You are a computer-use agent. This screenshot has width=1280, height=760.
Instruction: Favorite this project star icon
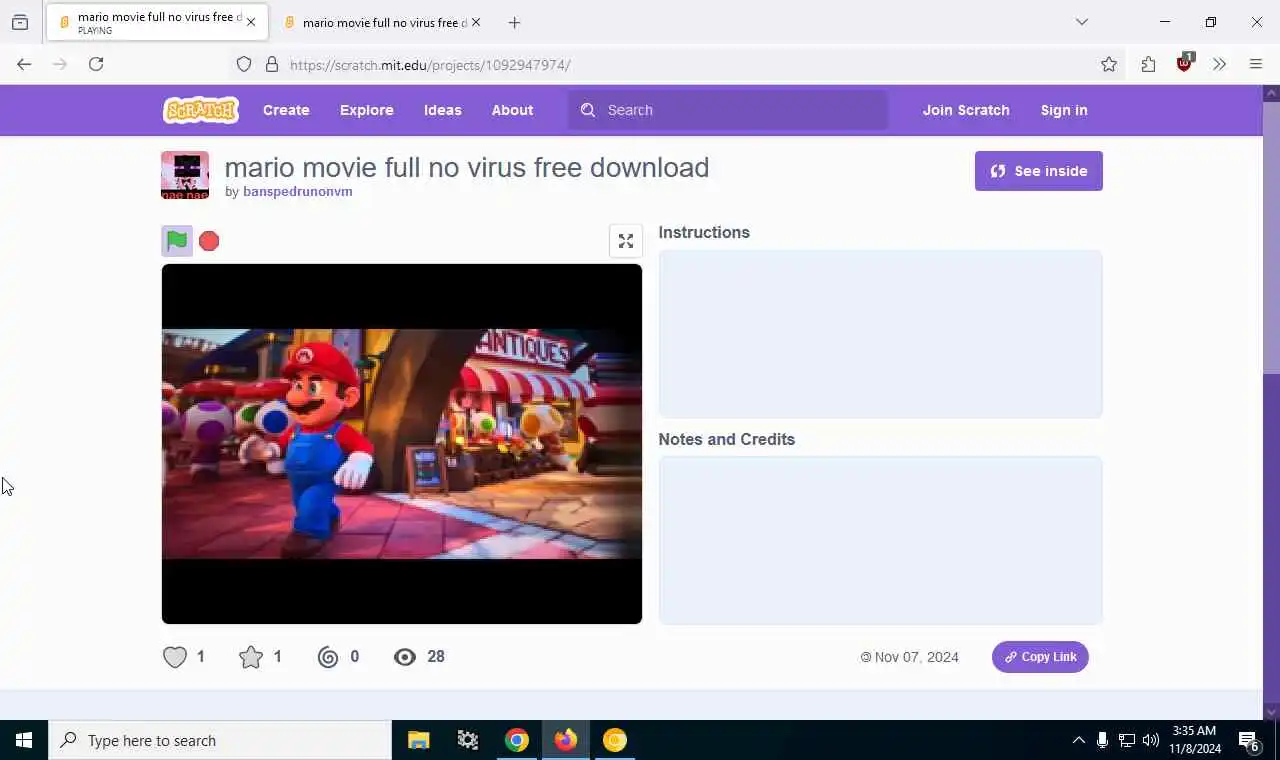pos(251,657)
